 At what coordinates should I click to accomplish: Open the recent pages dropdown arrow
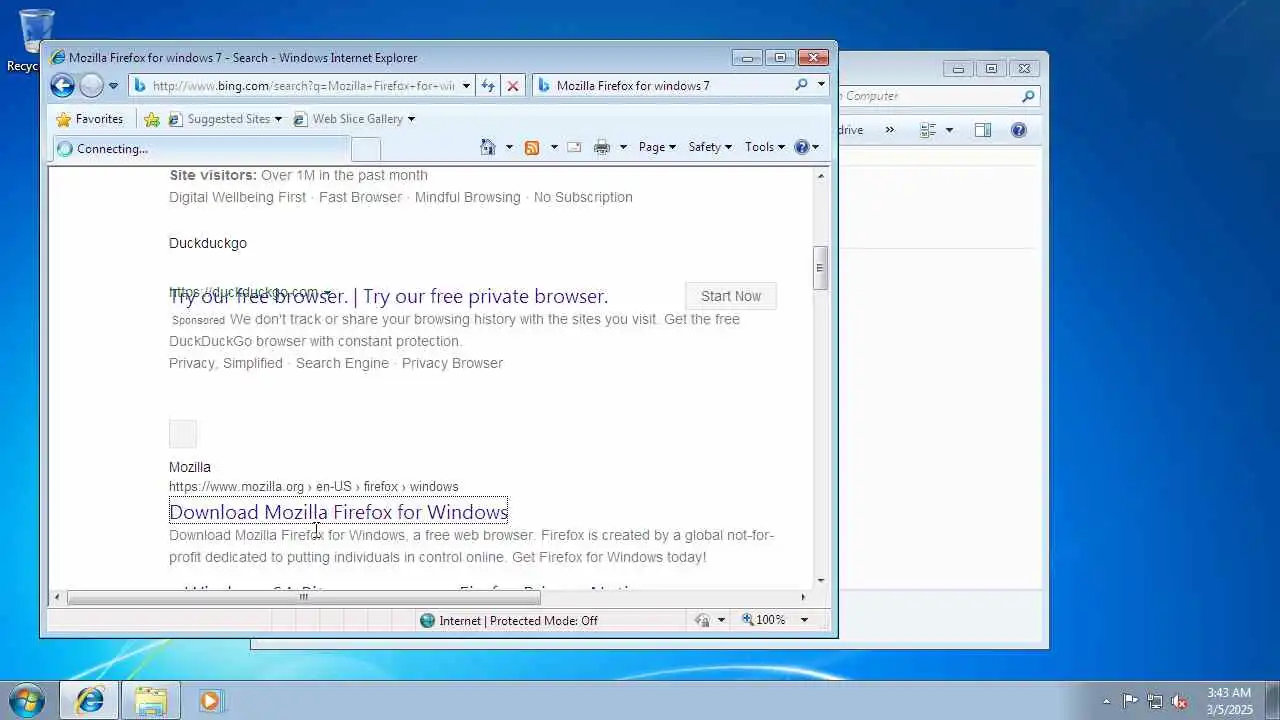(x=113, y=86)
